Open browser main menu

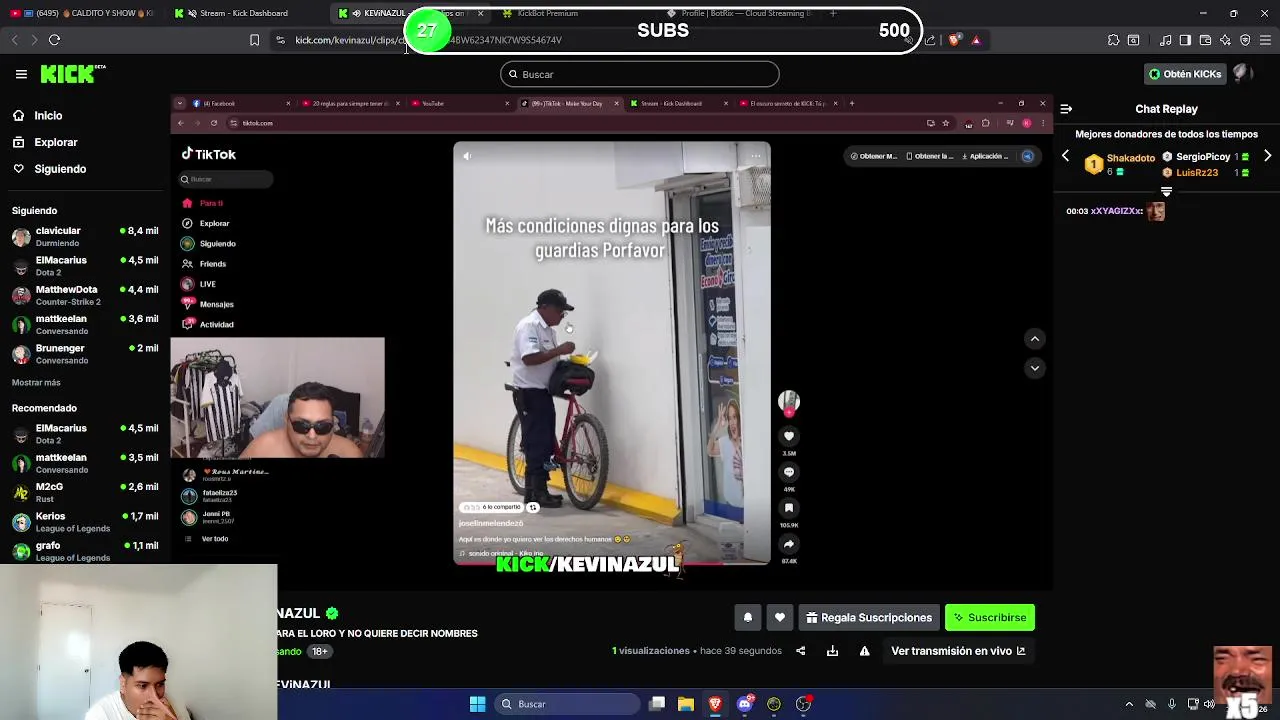(1266, 40)
